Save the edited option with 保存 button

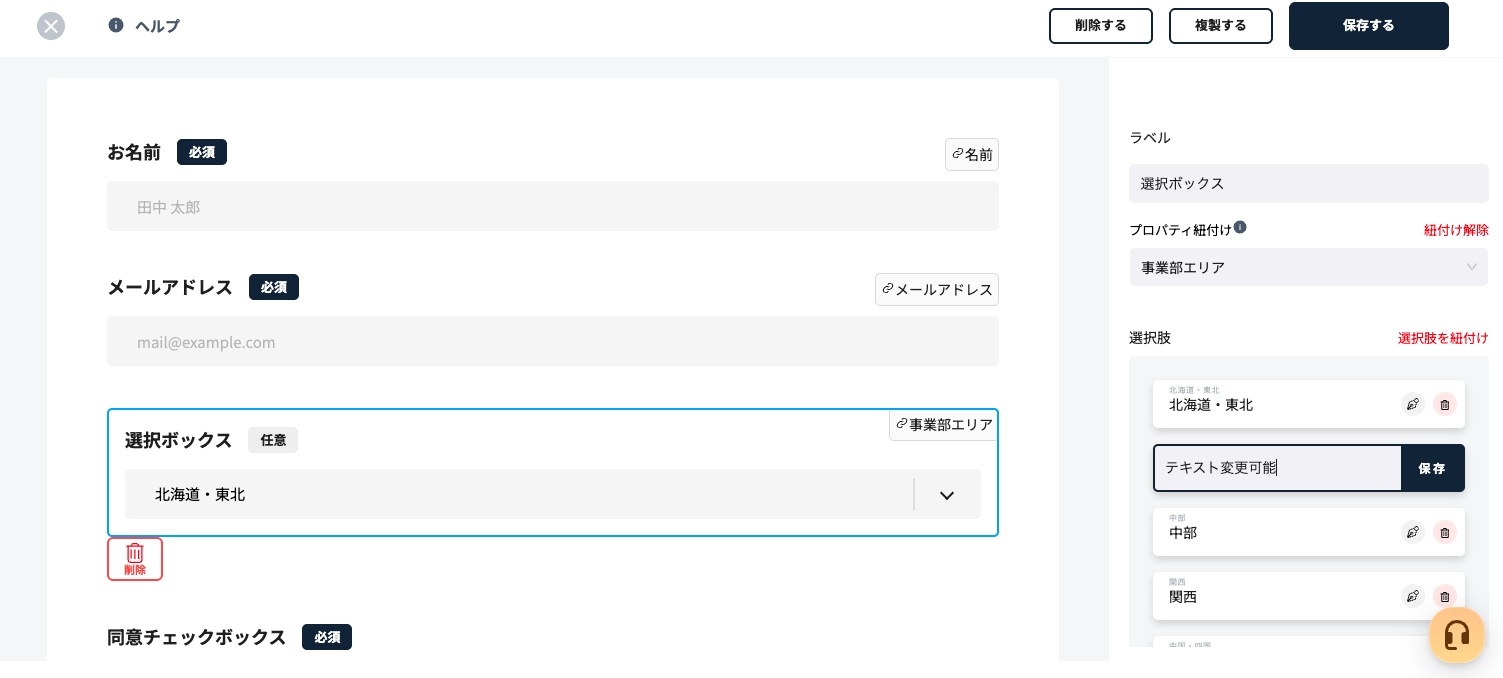pyautogui.click(x=1432, y=468)
